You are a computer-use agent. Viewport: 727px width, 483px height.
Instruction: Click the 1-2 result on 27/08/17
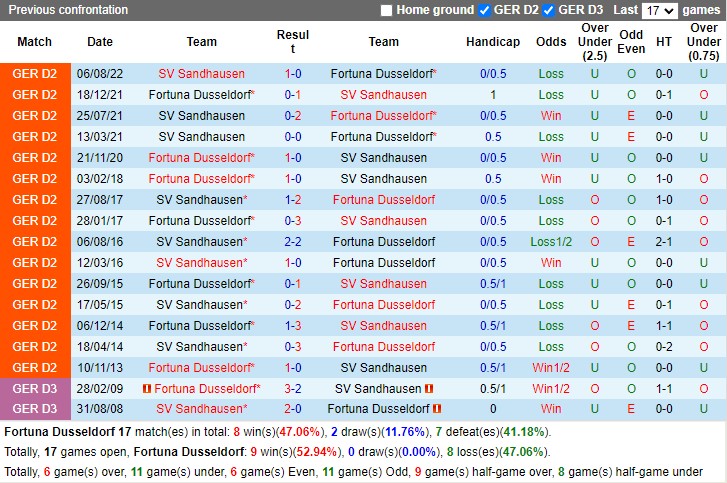coord(293,200)
